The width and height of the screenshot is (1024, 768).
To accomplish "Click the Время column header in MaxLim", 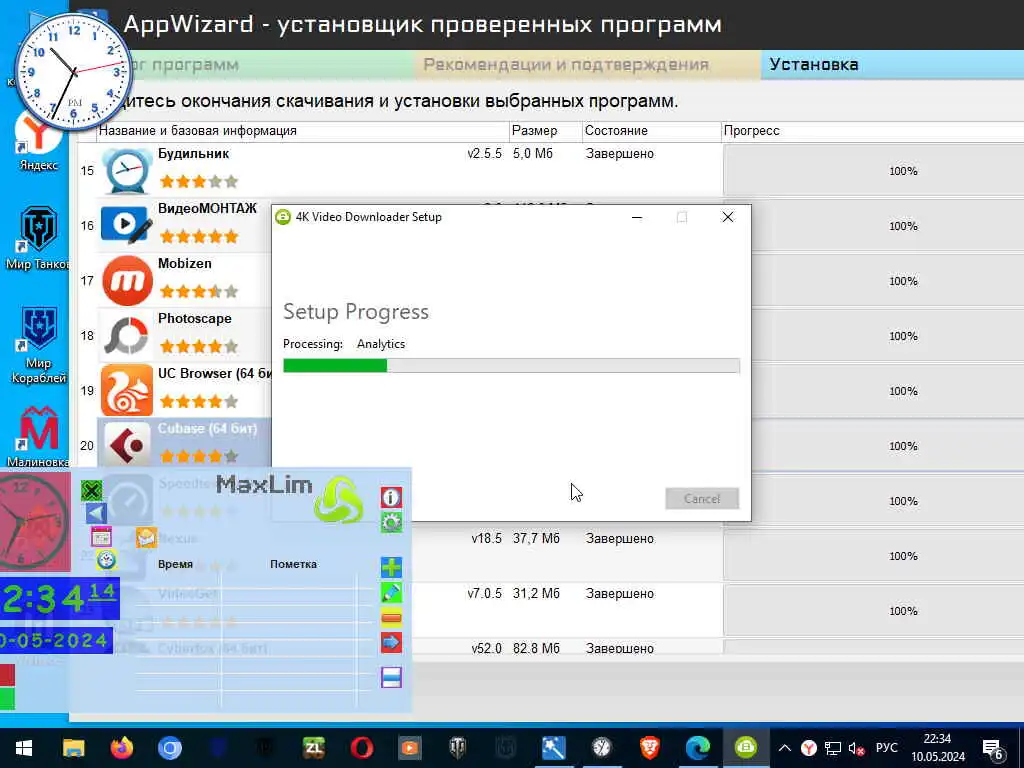I will 175,564.
